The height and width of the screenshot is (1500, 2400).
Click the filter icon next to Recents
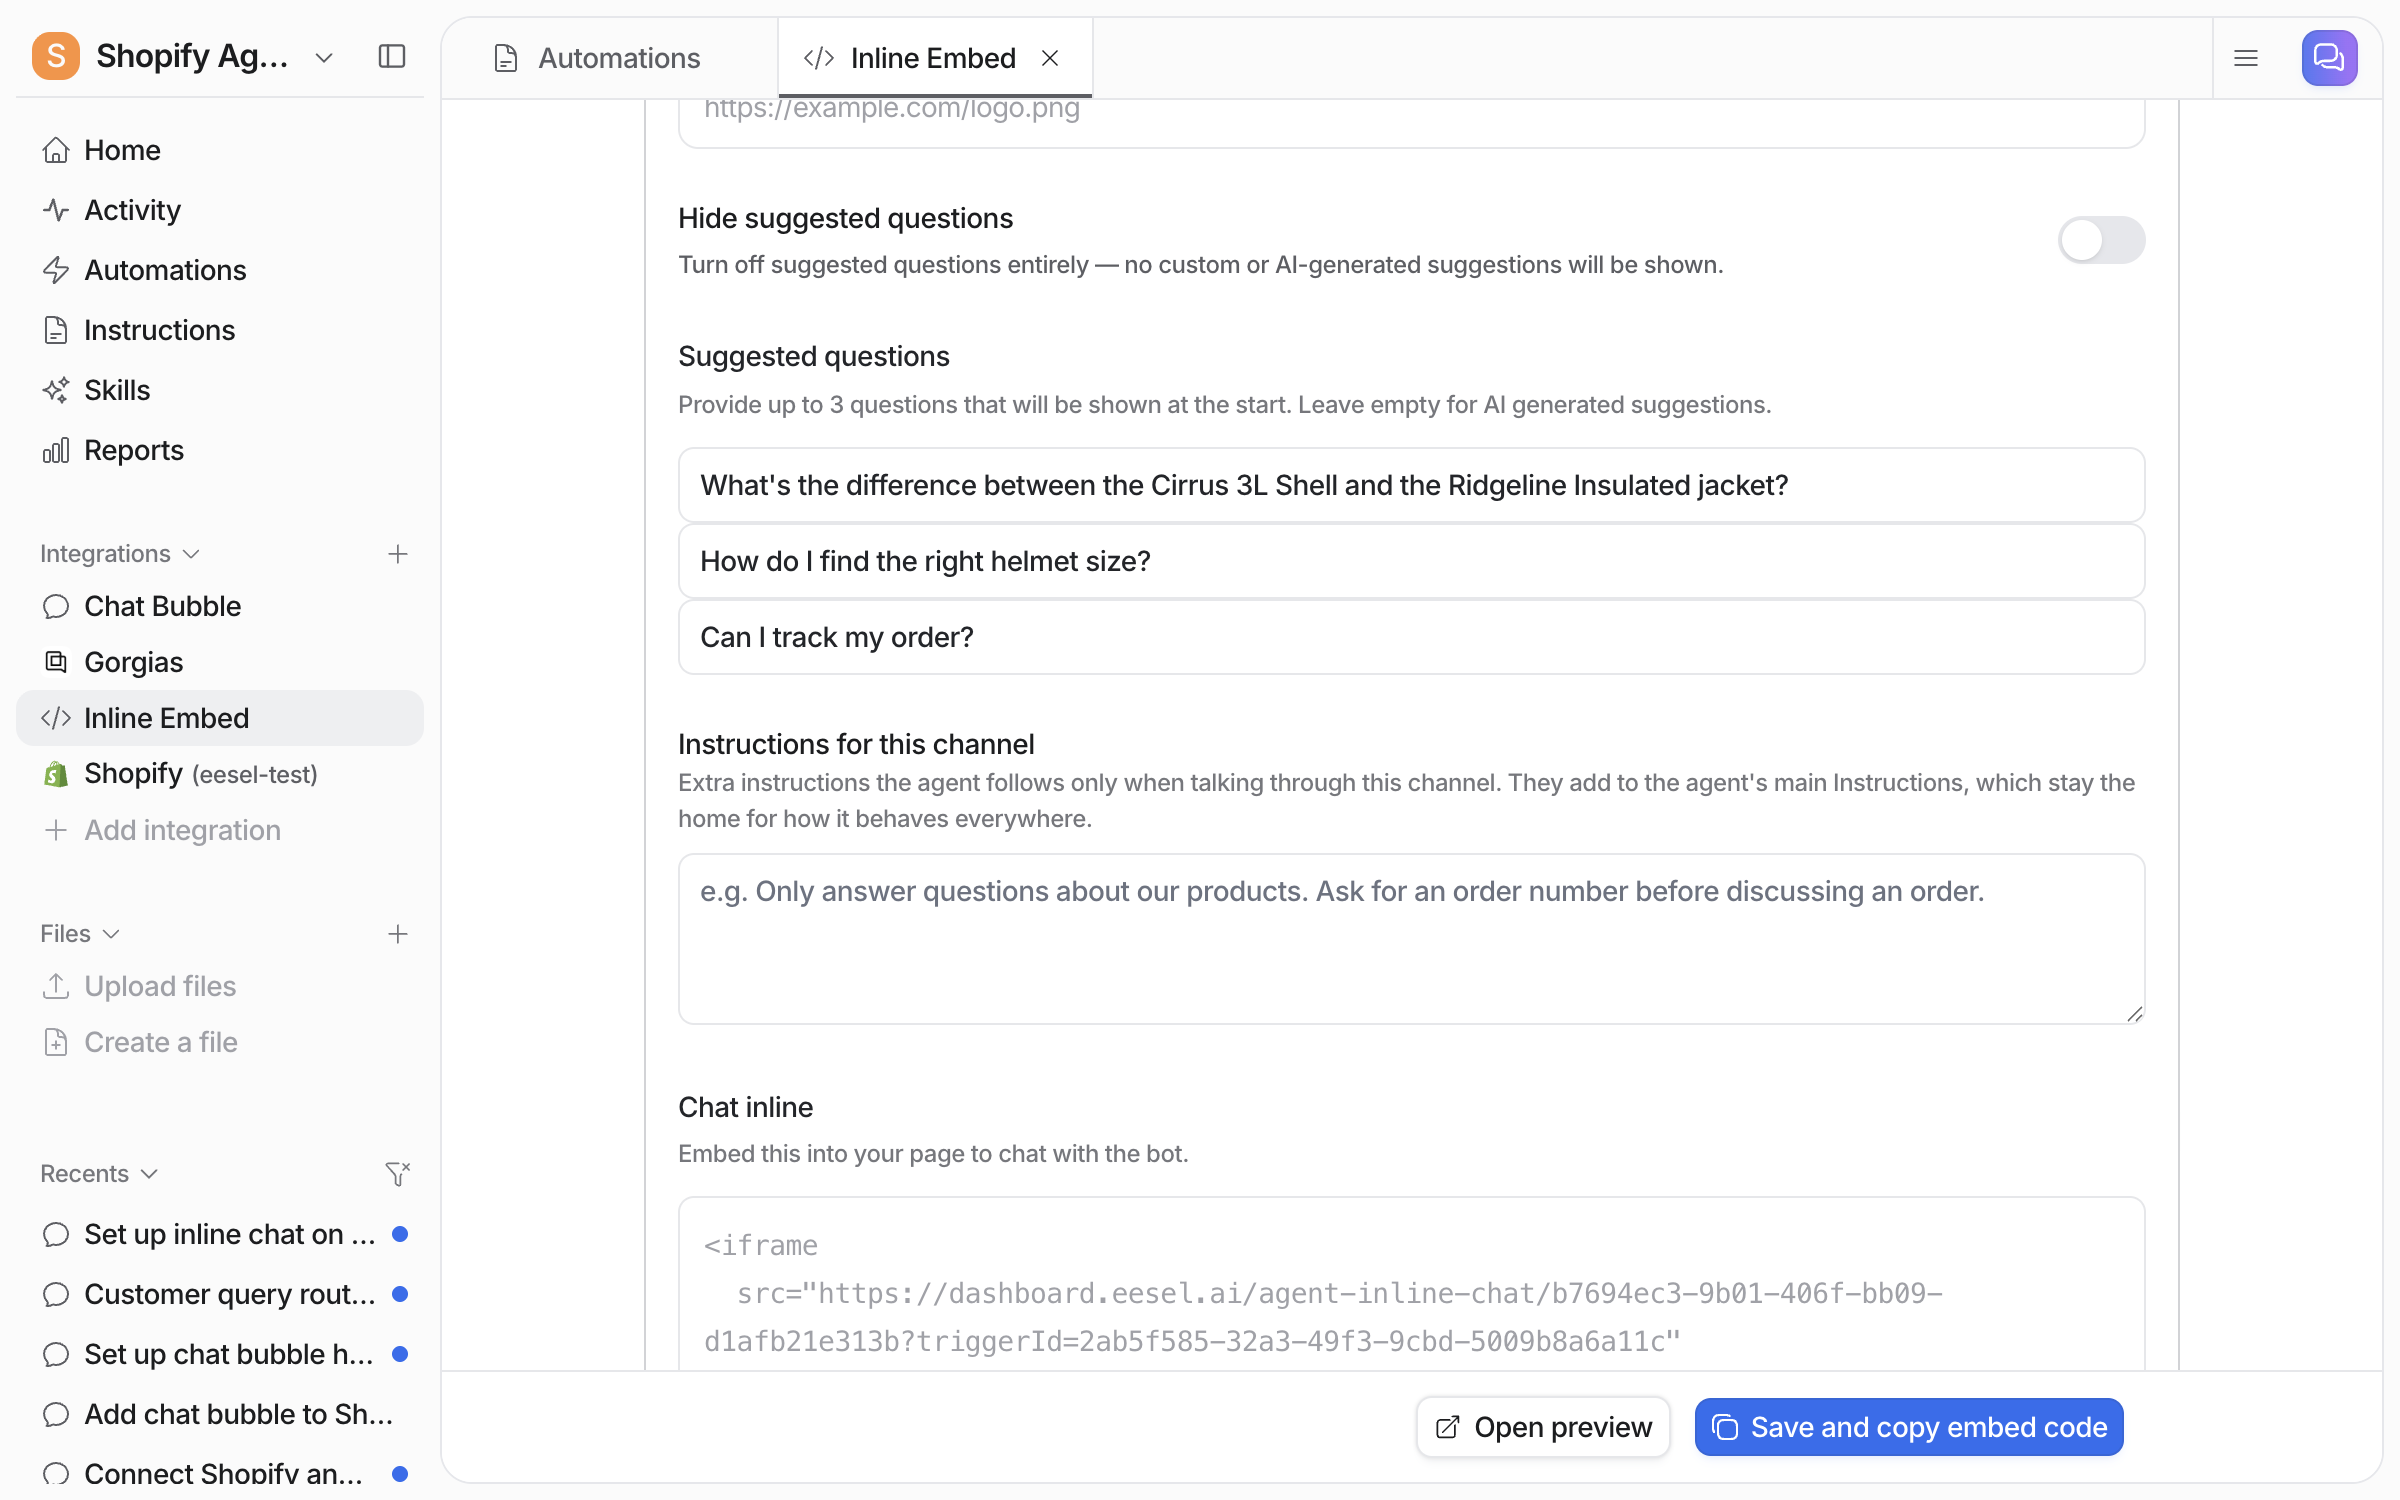(x=398, y=1173)
